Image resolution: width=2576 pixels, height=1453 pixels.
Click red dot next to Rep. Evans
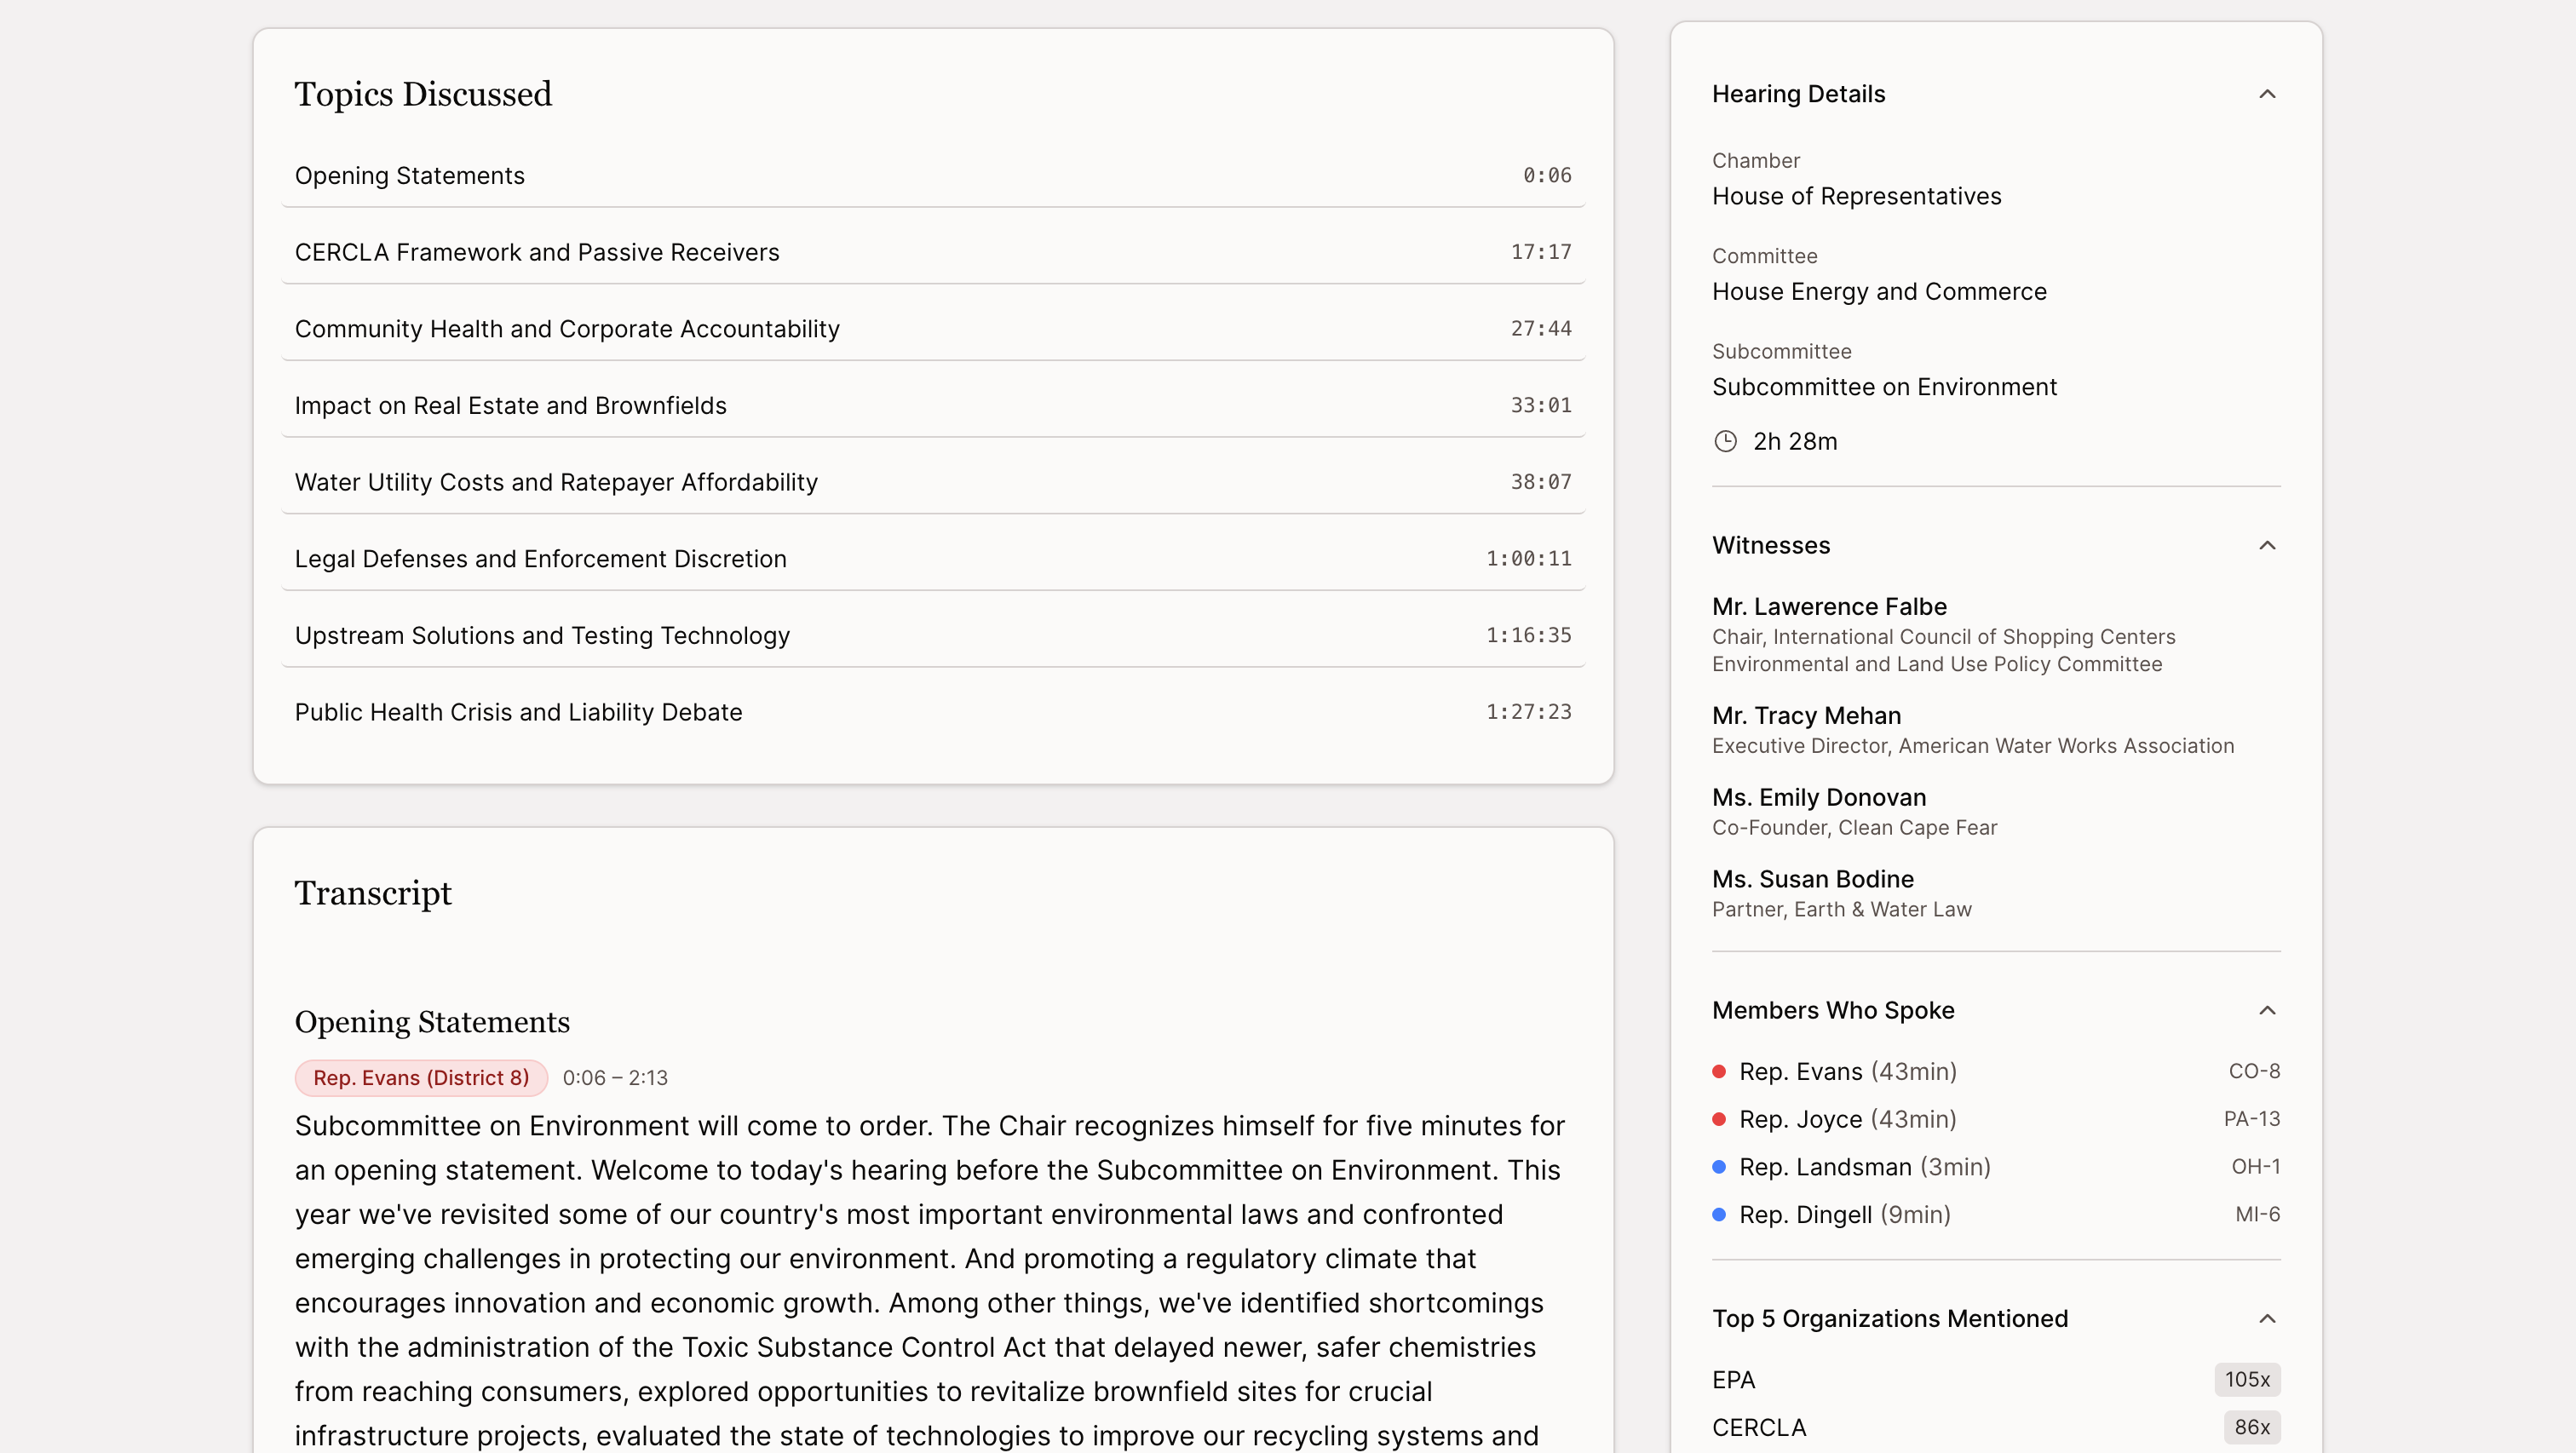[1719, 1071]
